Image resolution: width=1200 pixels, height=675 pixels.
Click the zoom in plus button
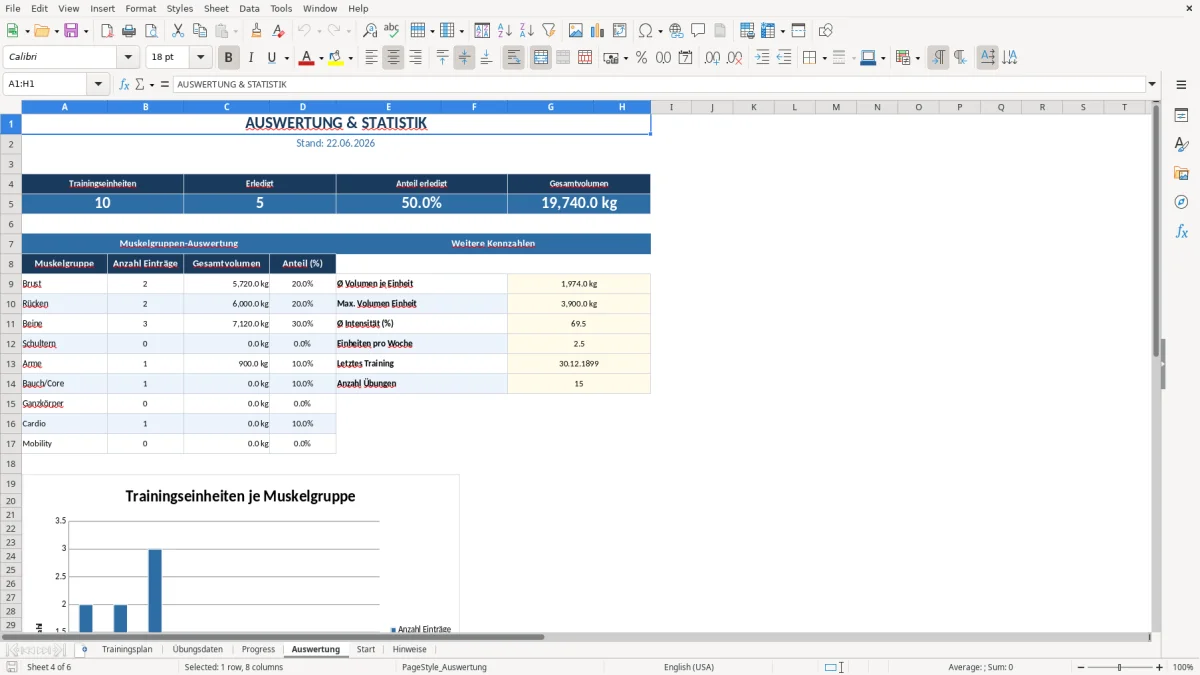click(x=1160, y=667)
